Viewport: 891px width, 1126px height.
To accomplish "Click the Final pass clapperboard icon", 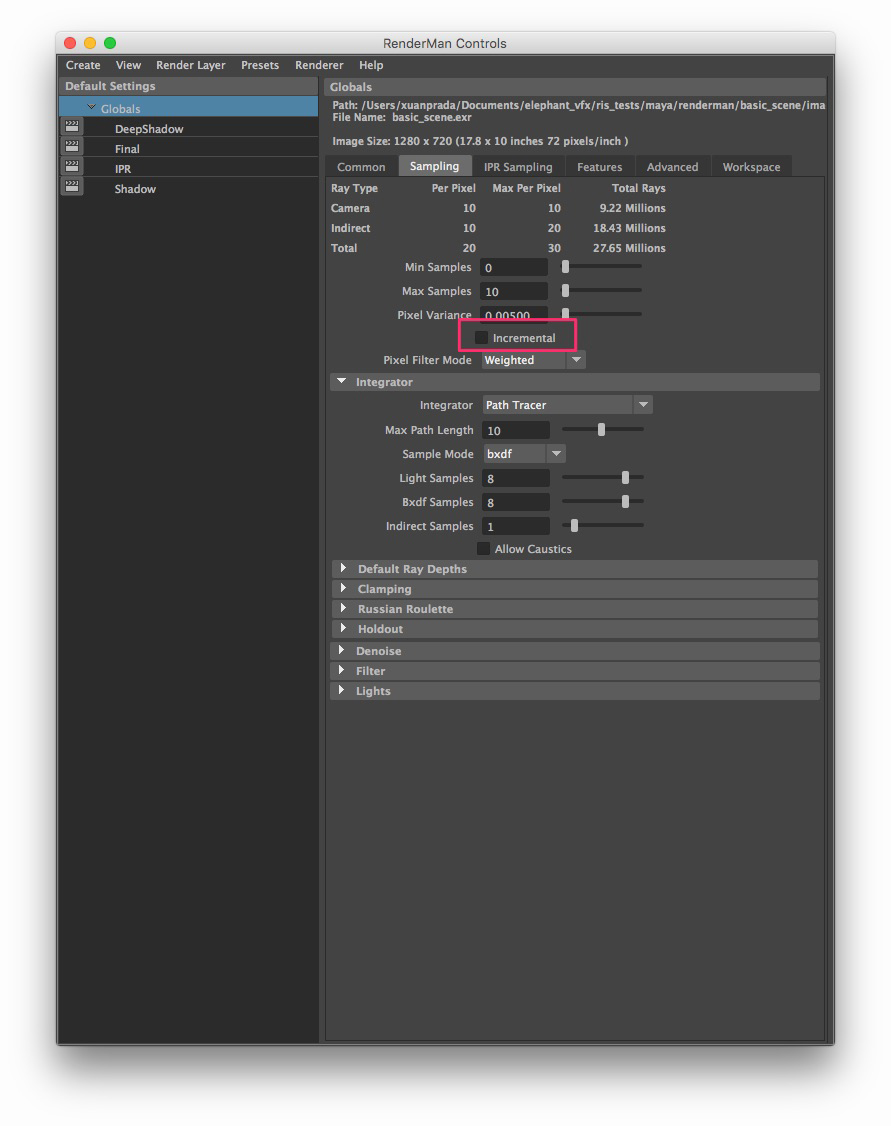I will [x=72, y=147].
